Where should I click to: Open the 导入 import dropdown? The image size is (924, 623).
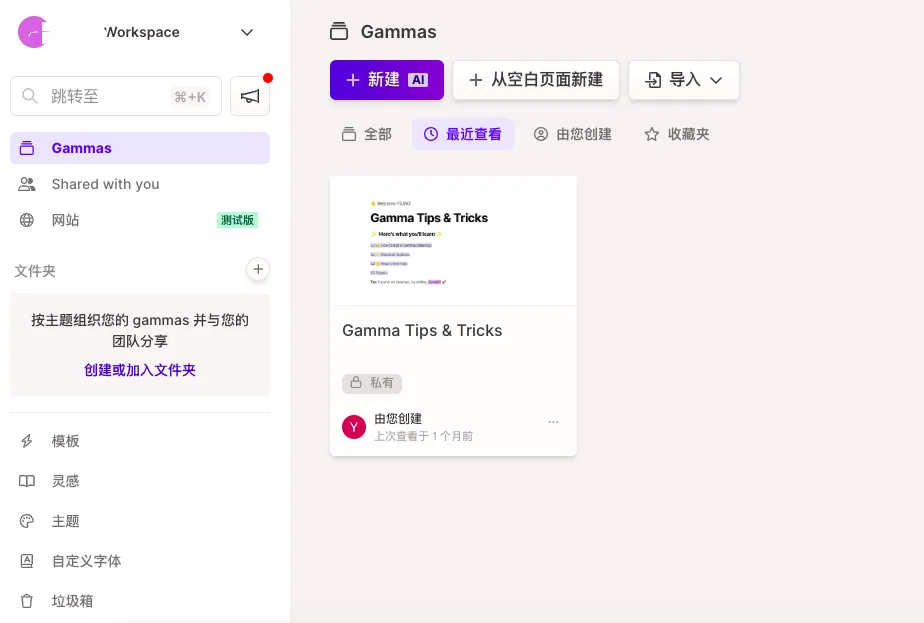[684, 80]
